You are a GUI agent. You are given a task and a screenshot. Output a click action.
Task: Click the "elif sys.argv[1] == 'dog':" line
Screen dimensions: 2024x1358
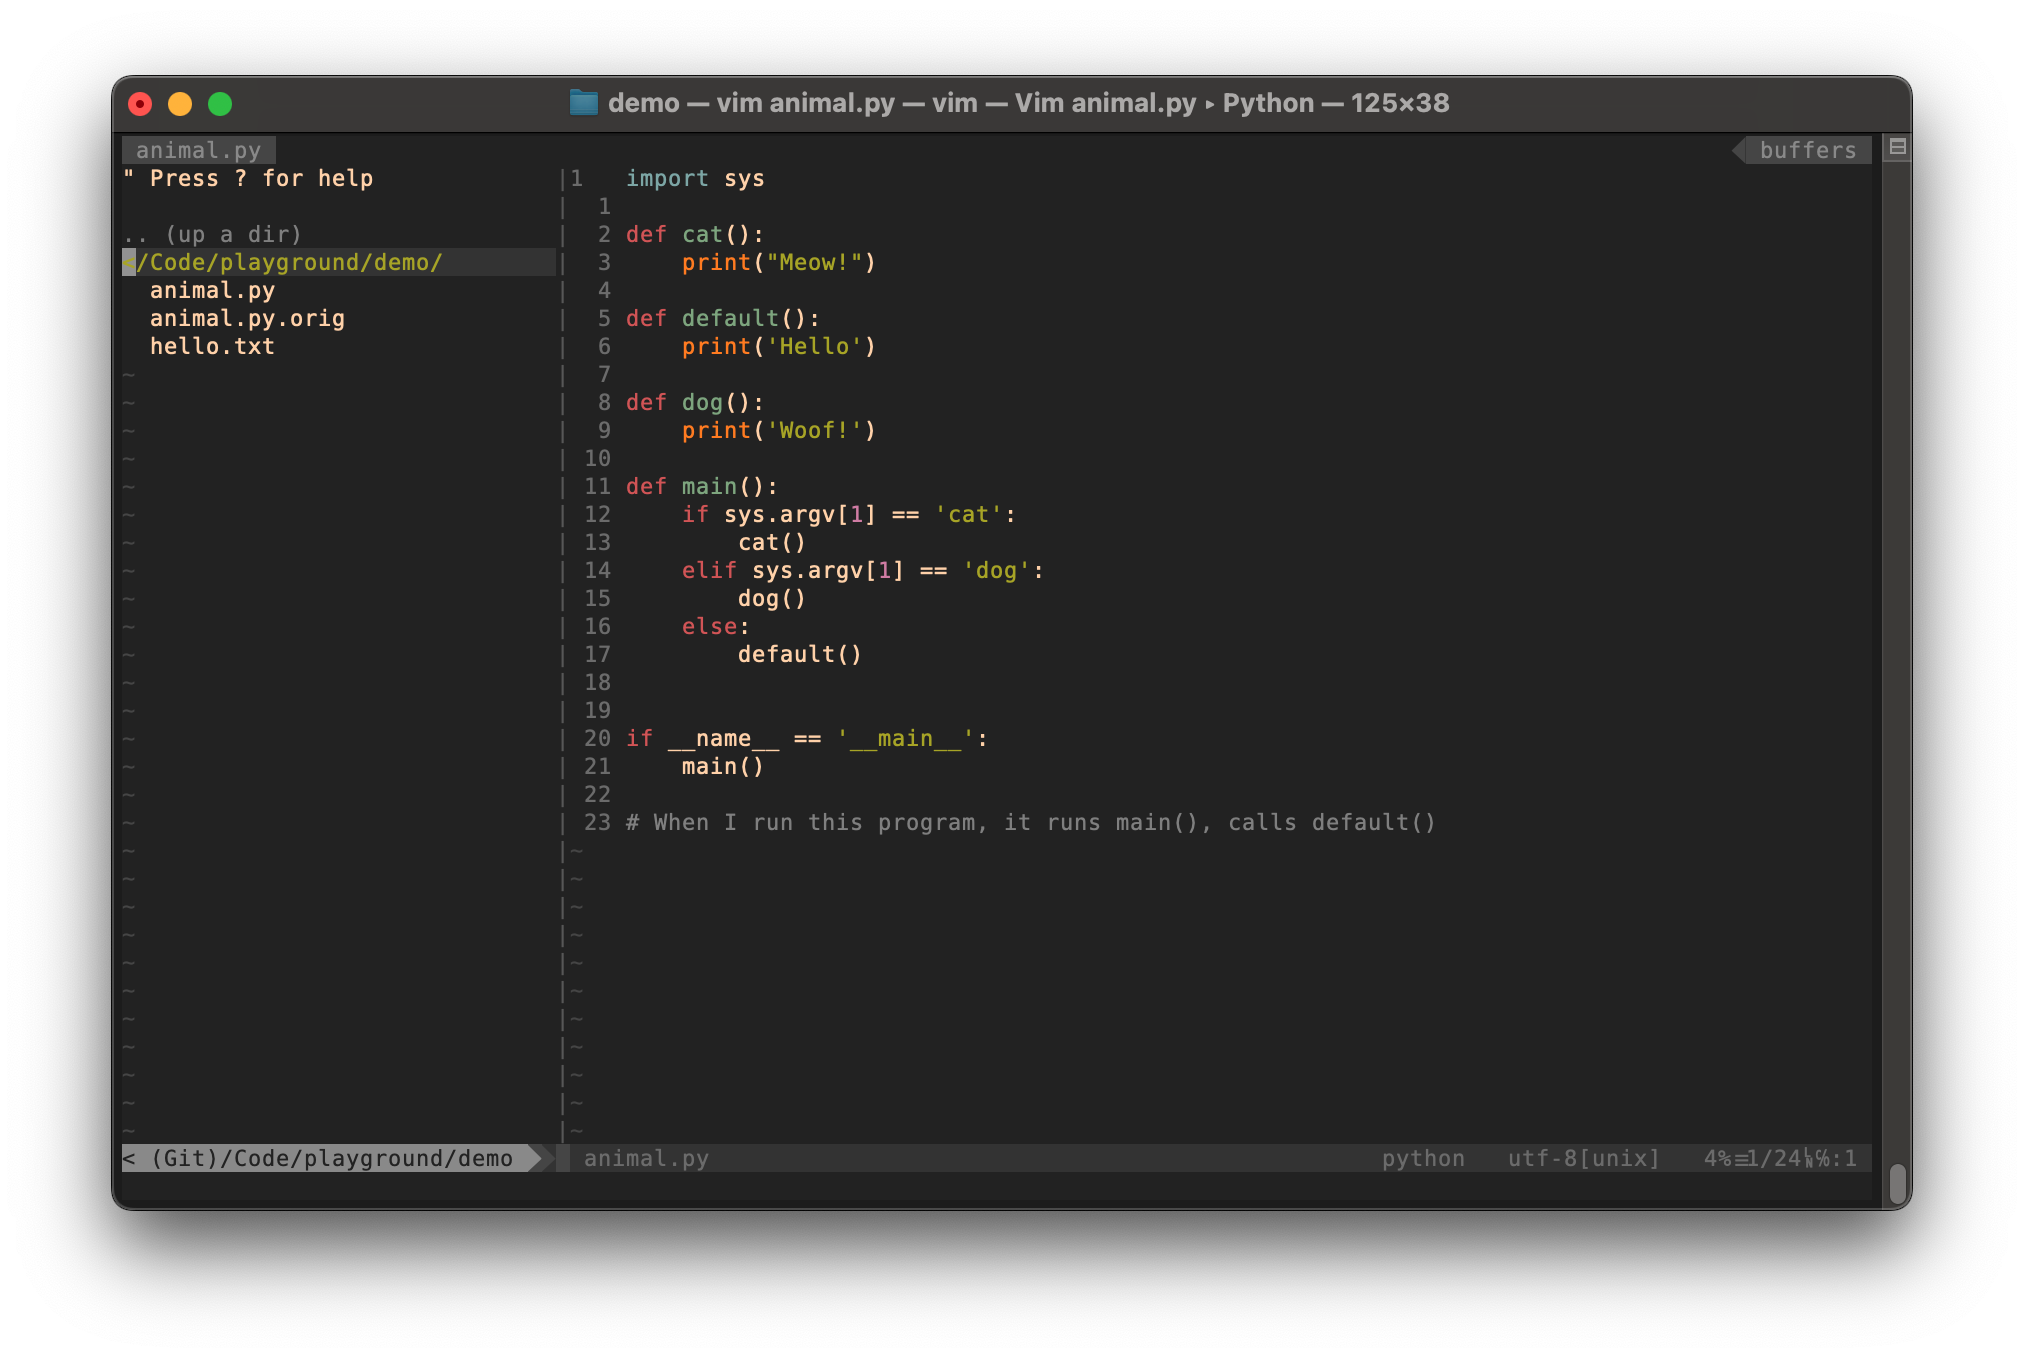(x=863, y=570)
